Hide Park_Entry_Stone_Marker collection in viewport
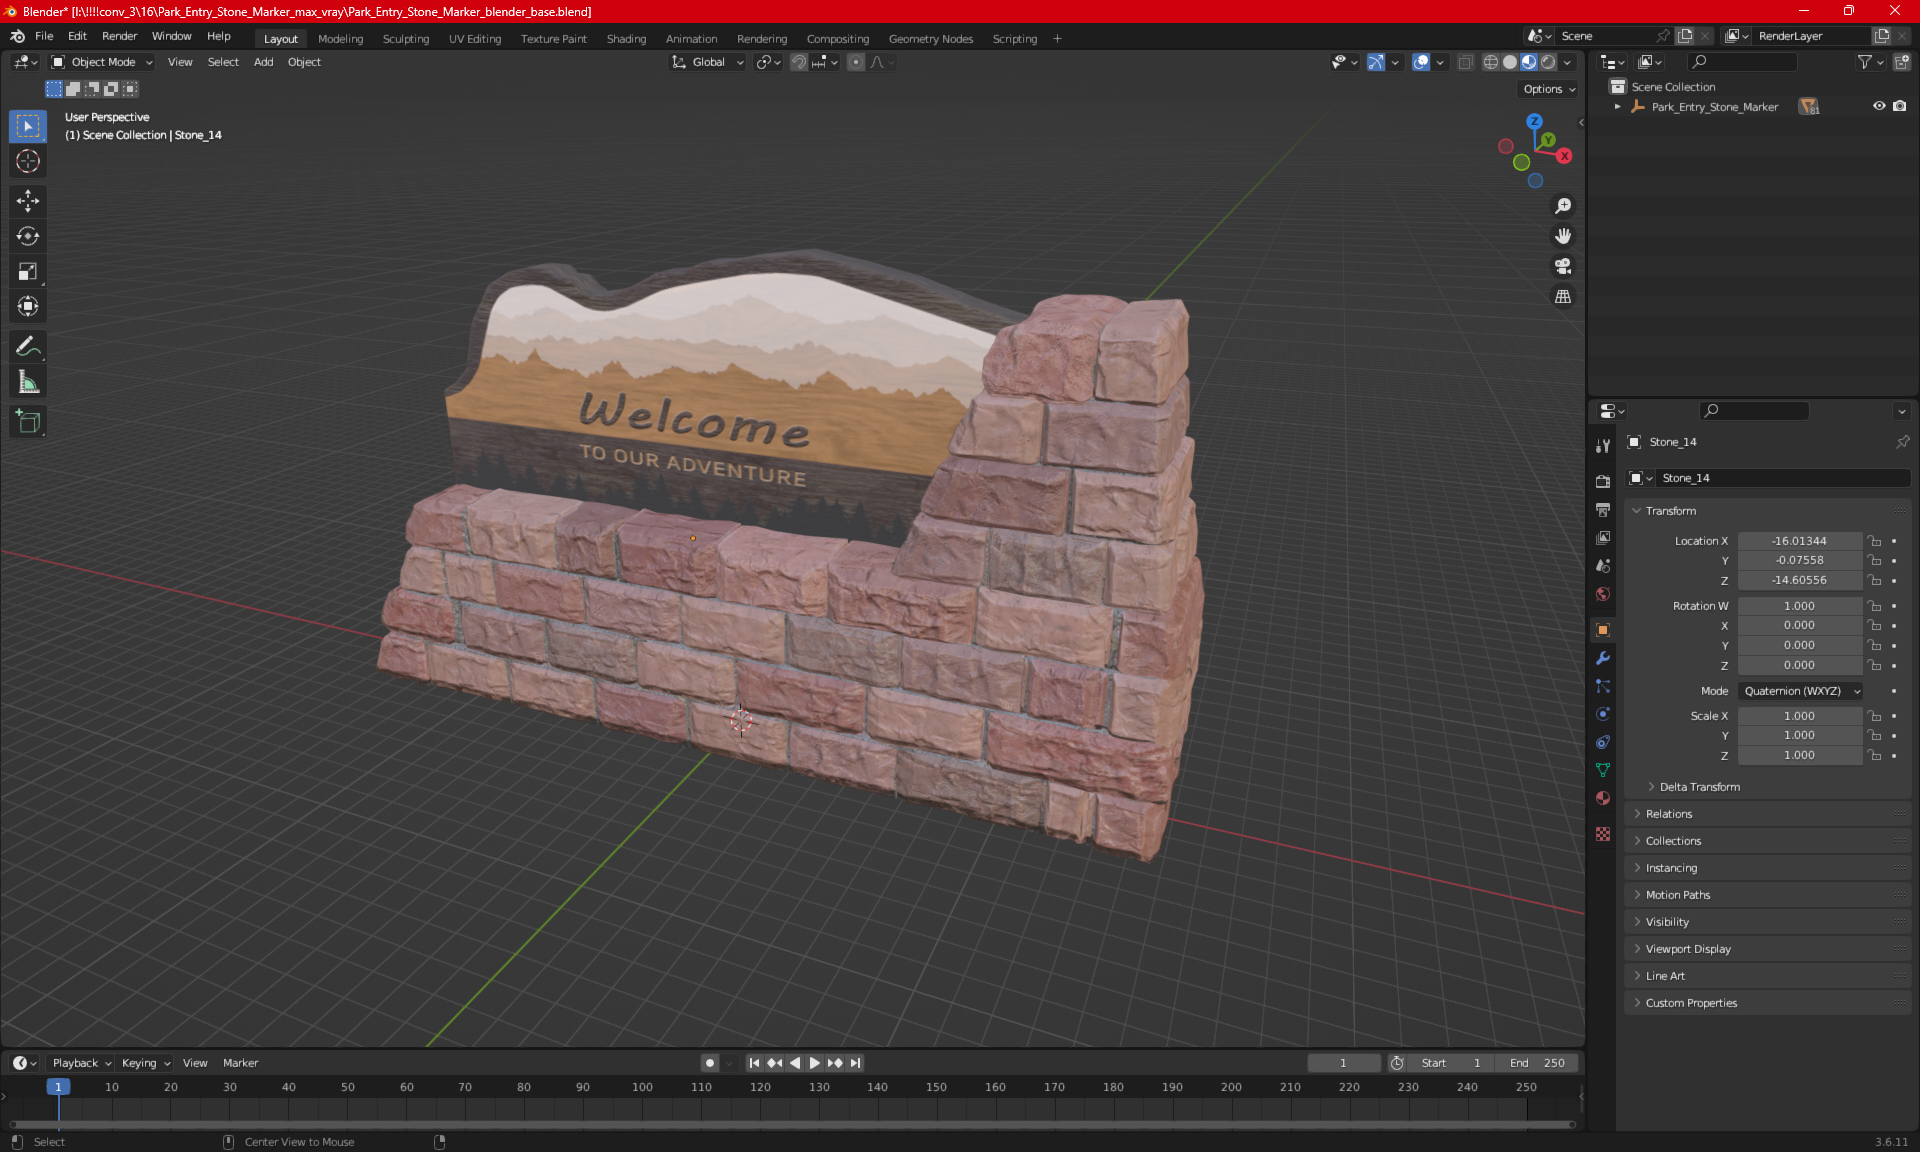The height and width of the screenshot is (1152, 1920). (1878, 106)
